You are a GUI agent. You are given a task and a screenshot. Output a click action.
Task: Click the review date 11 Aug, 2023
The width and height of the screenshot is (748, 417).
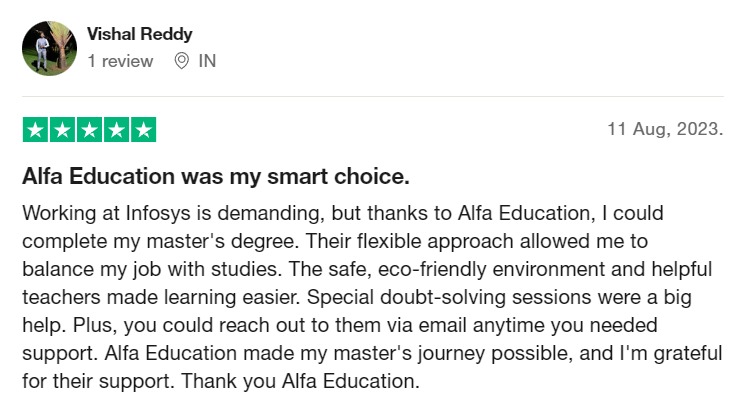[x=665, y=130]
